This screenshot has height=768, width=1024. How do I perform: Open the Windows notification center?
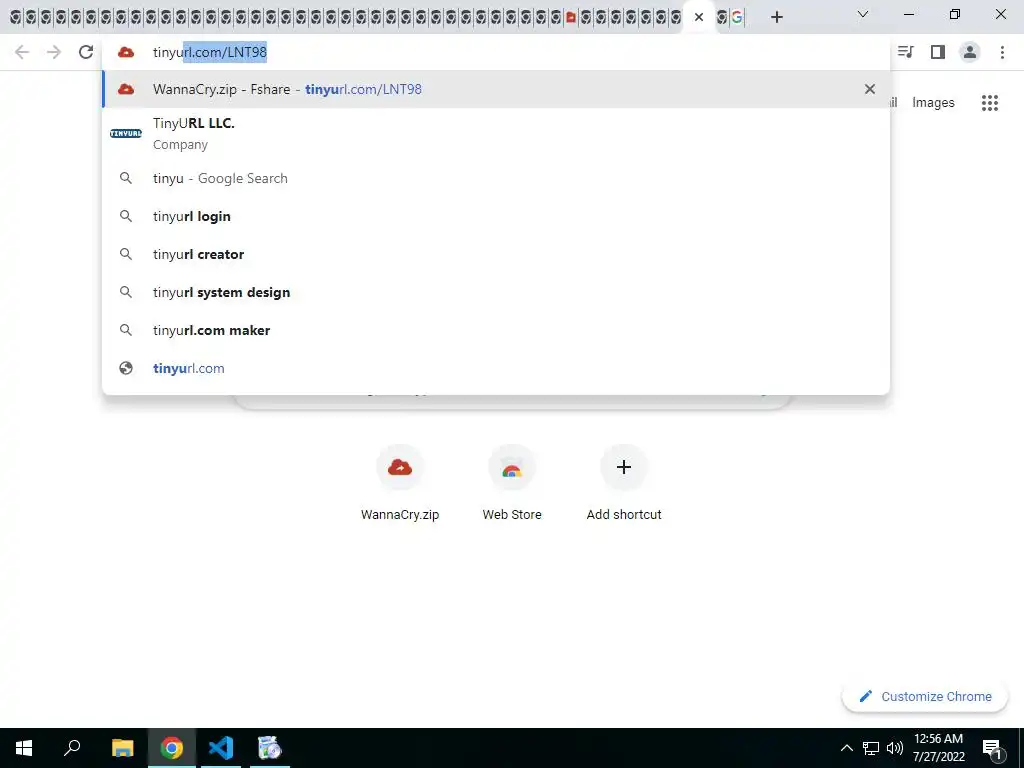(992, 748)
